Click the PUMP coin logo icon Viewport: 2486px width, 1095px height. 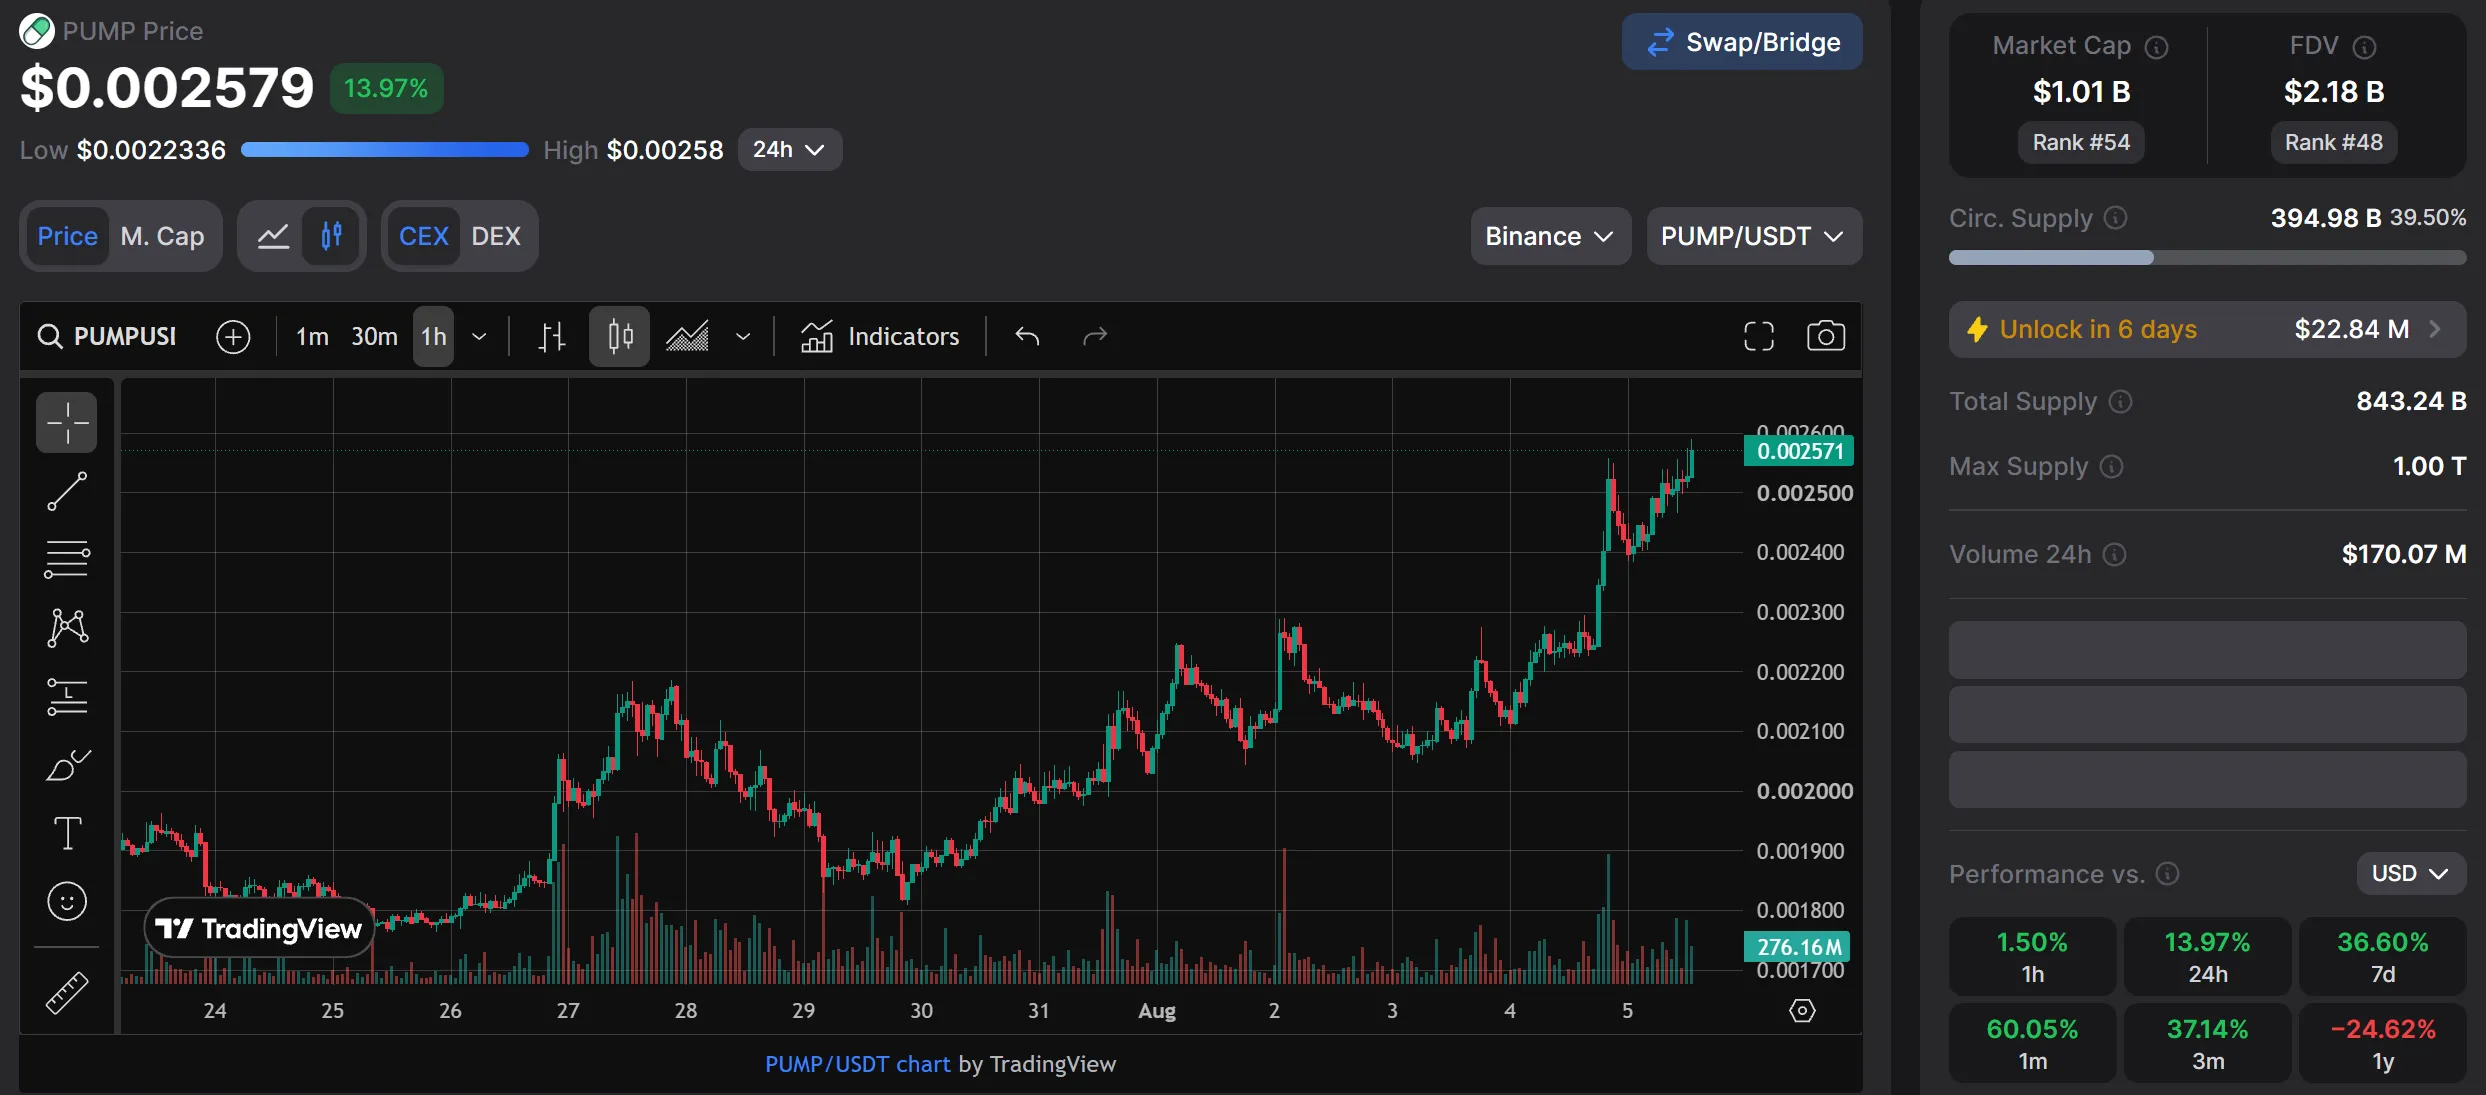[37, 31]
